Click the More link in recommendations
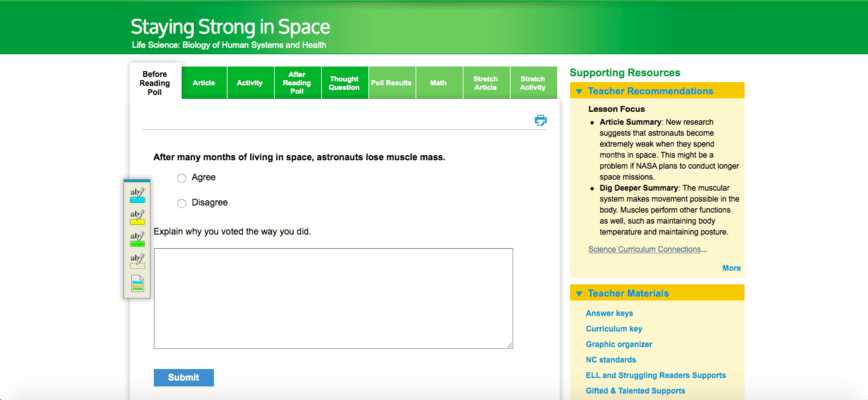The width and height of the screenshot is (868, 400). tap(731, 268)
